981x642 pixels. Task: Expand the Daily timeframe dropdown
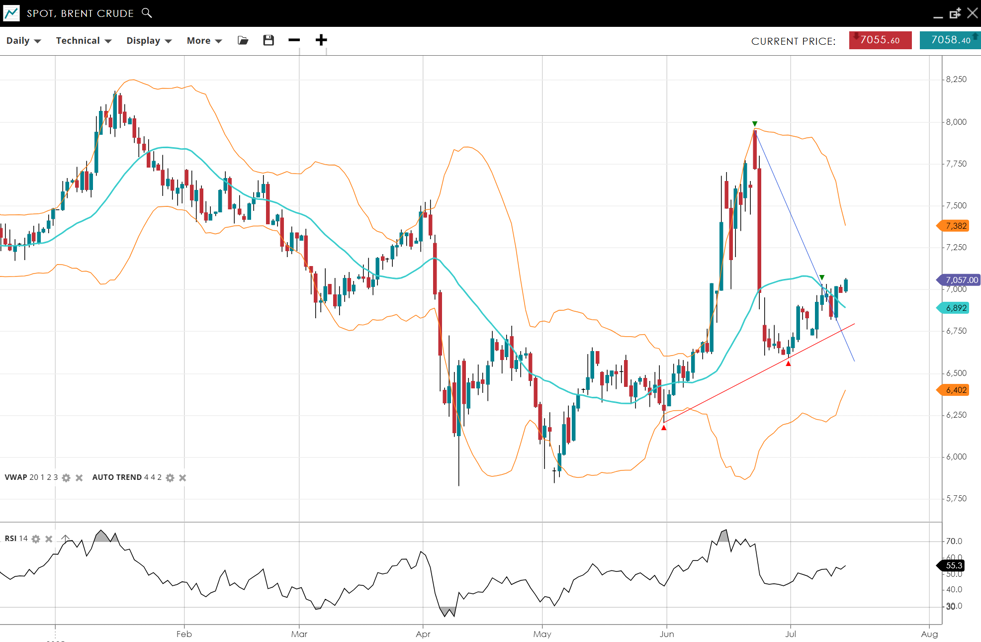tap(23, 41)
